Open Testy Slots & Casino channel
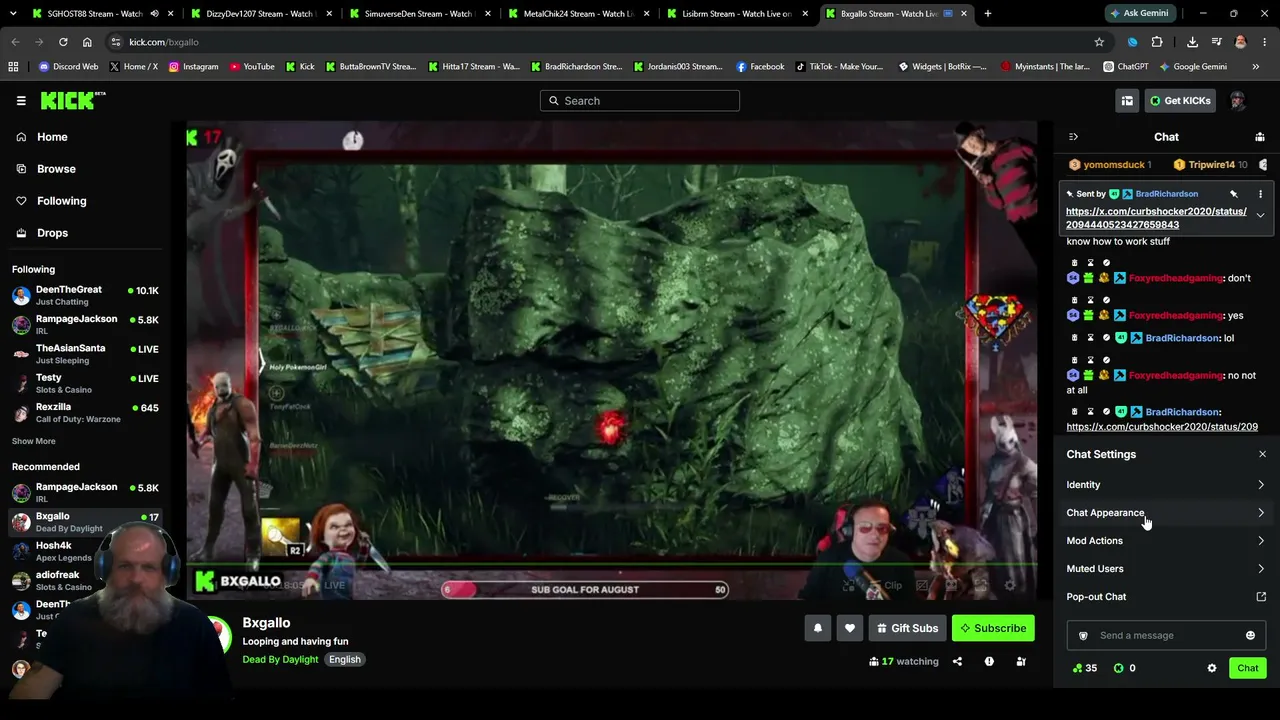 (x=85, y=383)
